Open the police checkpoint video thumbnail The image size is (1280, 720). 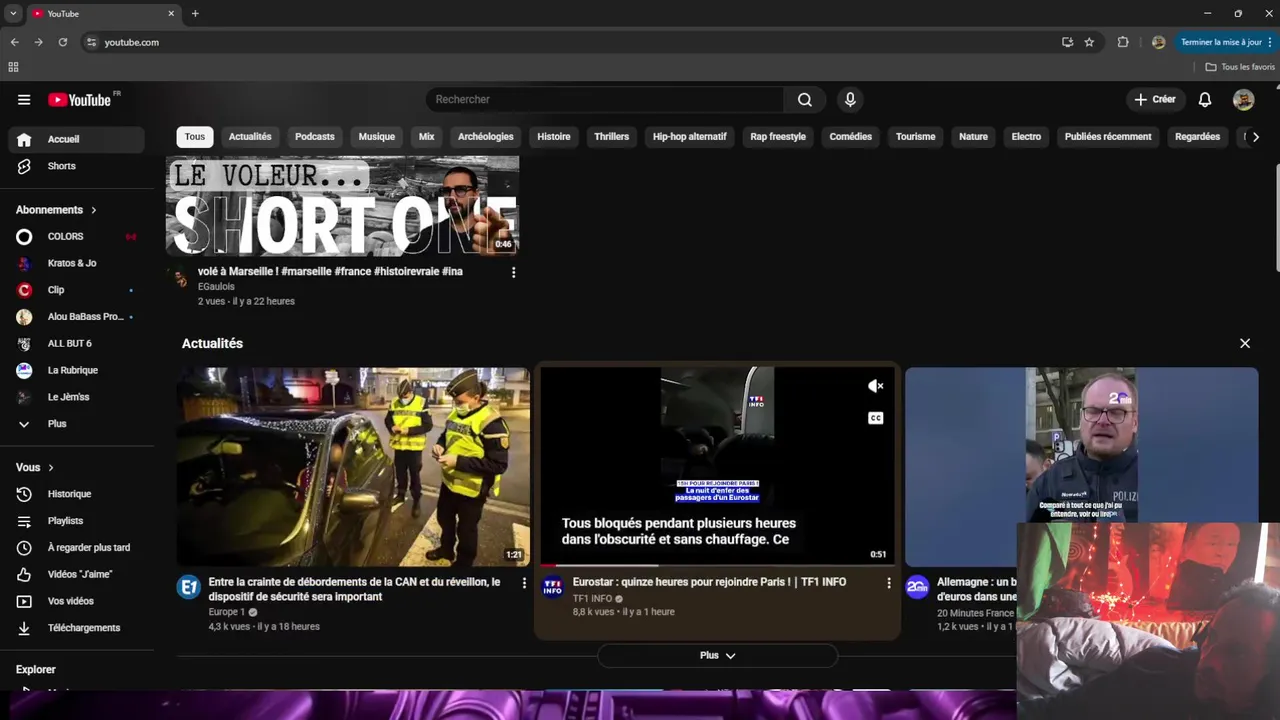(353, 467)
